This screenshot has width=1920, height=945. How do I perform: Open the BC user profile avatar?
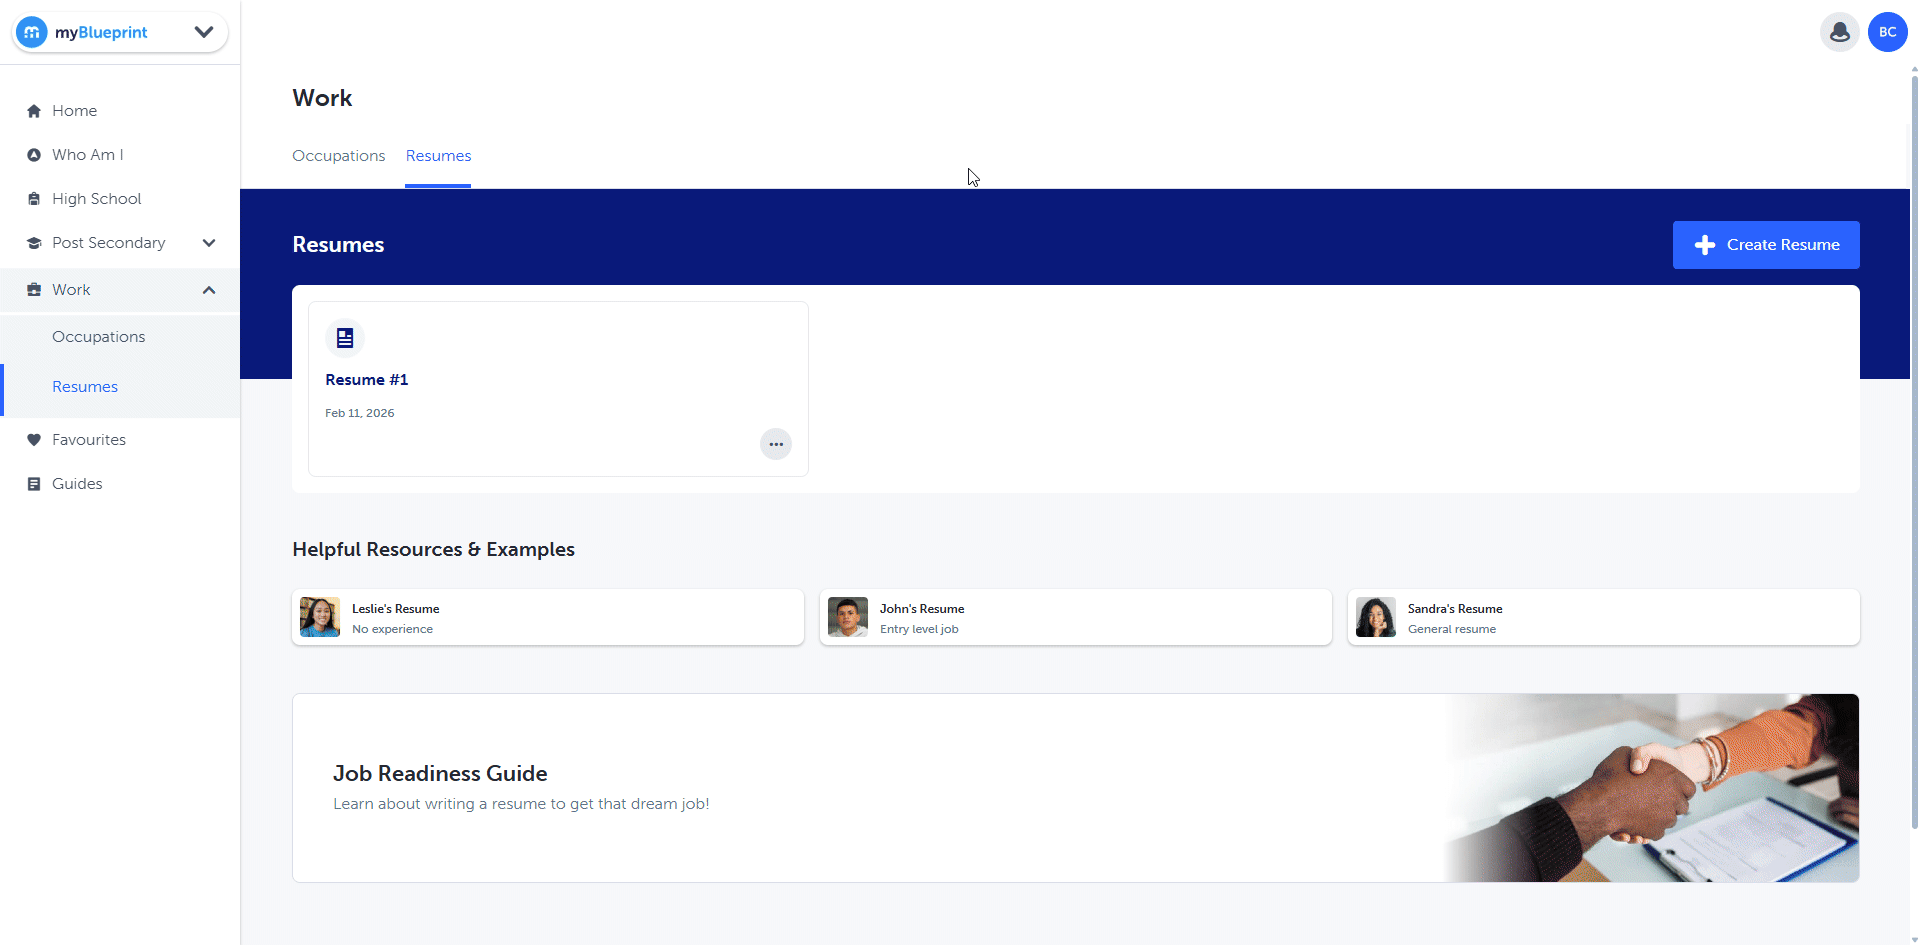coord(1887,32)
